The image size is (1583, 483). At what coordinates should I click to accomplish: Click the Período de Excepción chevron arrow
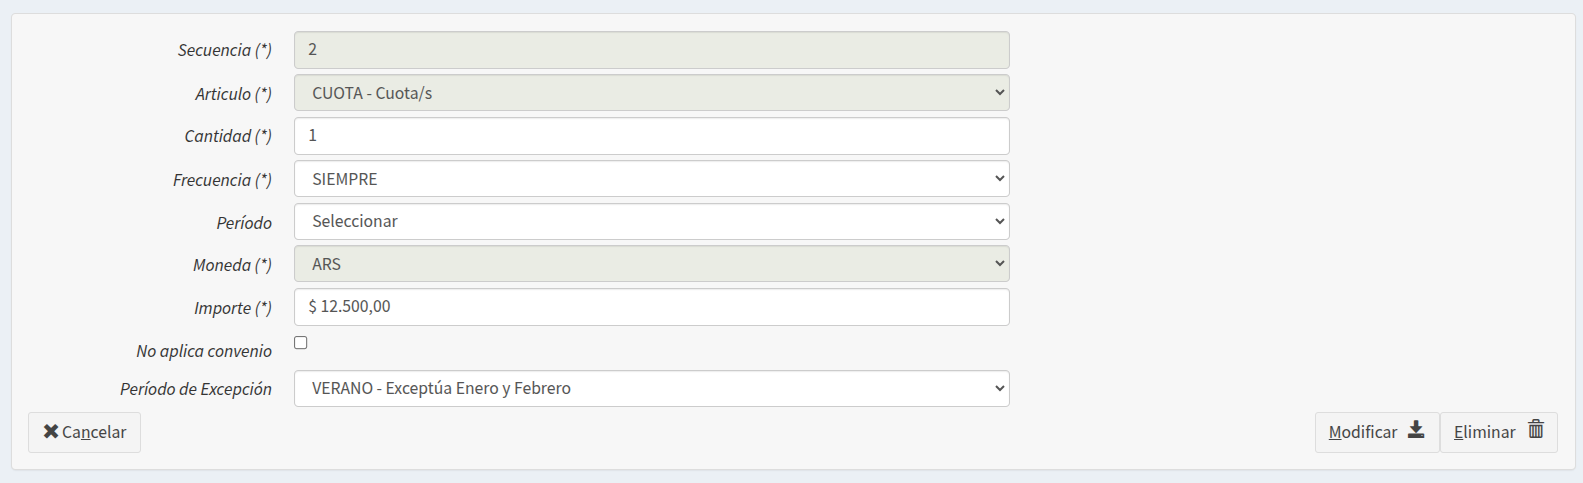[x=999, y=389]
